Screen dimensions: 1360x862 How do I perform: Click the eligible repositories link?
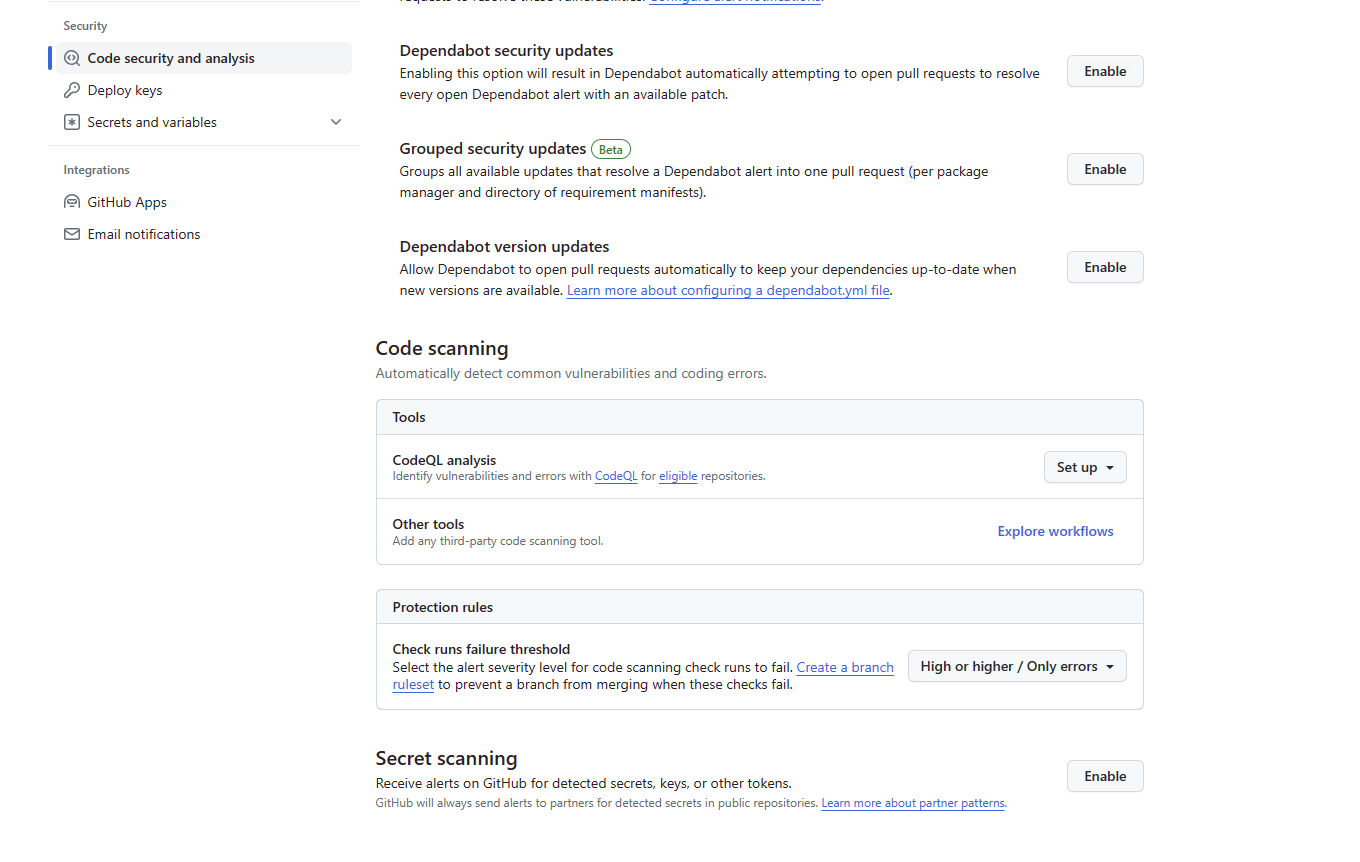[678, 476]
